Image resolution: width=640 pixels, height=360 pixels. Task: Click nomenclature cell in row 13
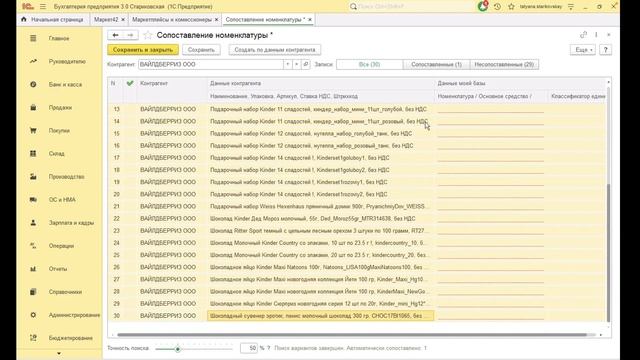pyautogui.click(x=491, y=109)
